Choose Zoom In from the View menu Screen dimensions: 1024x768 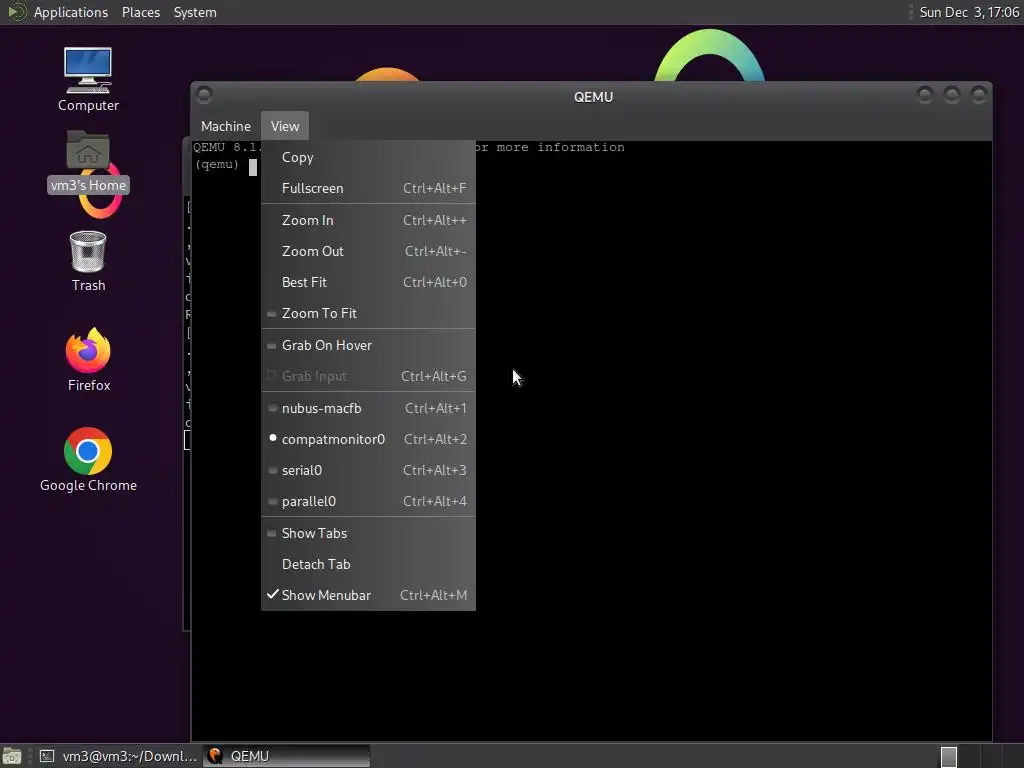[x=368, y=220]
